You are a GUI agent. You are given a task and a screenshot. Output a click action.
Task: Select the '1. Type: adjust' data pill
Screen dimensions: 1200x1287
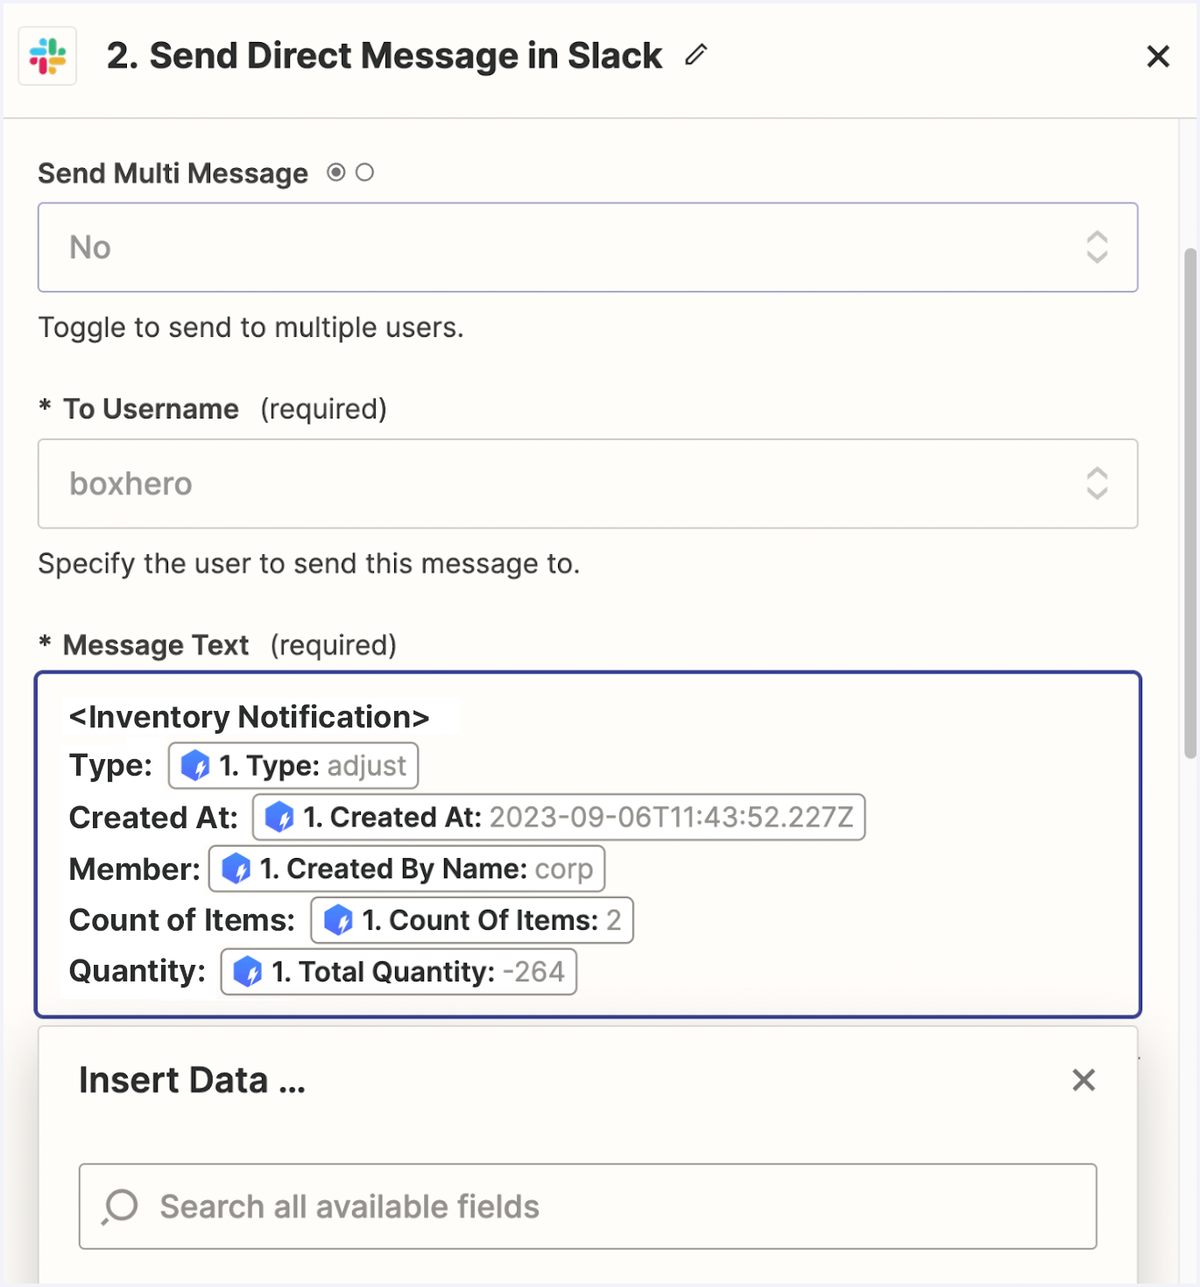[292, 765]
